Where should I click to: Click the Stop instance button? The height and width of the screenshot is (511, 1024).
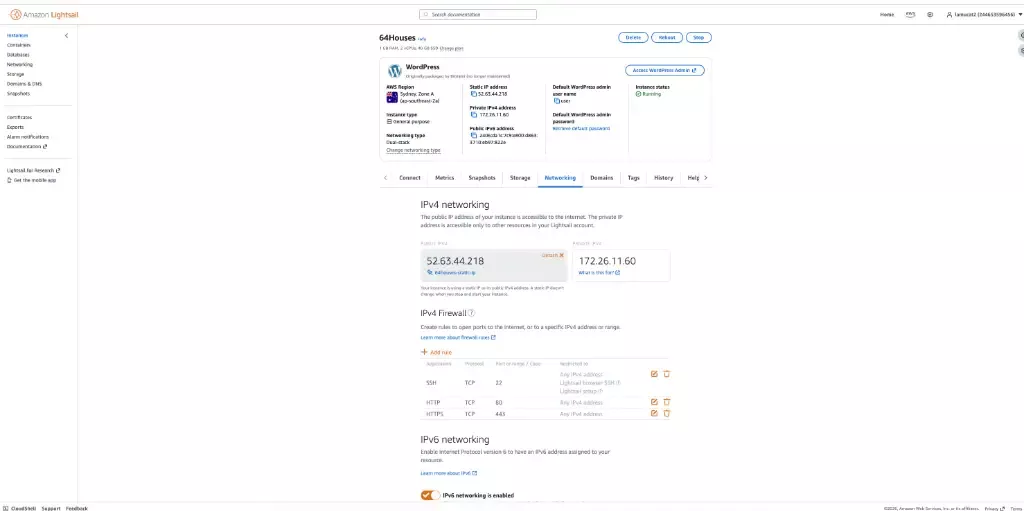[x=698, y=38]
